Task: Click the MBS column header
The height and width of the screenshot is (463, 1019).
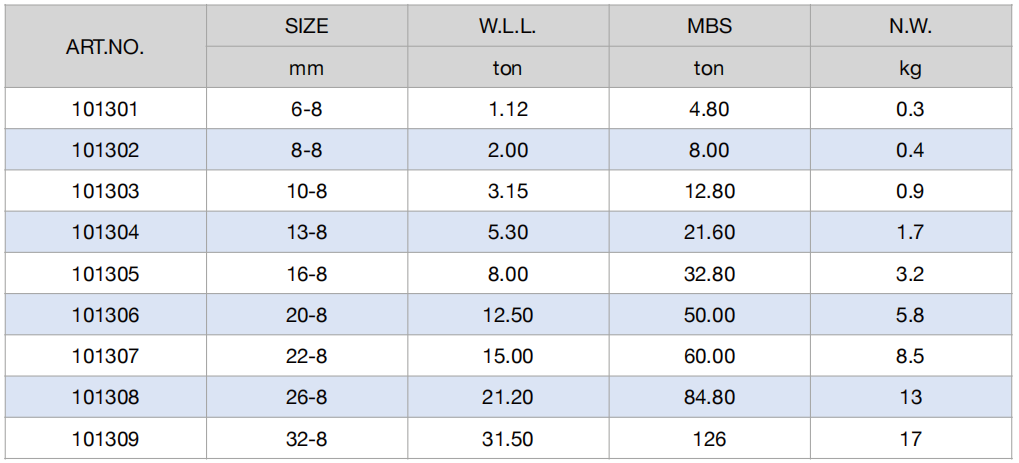Action: point(709,27)
